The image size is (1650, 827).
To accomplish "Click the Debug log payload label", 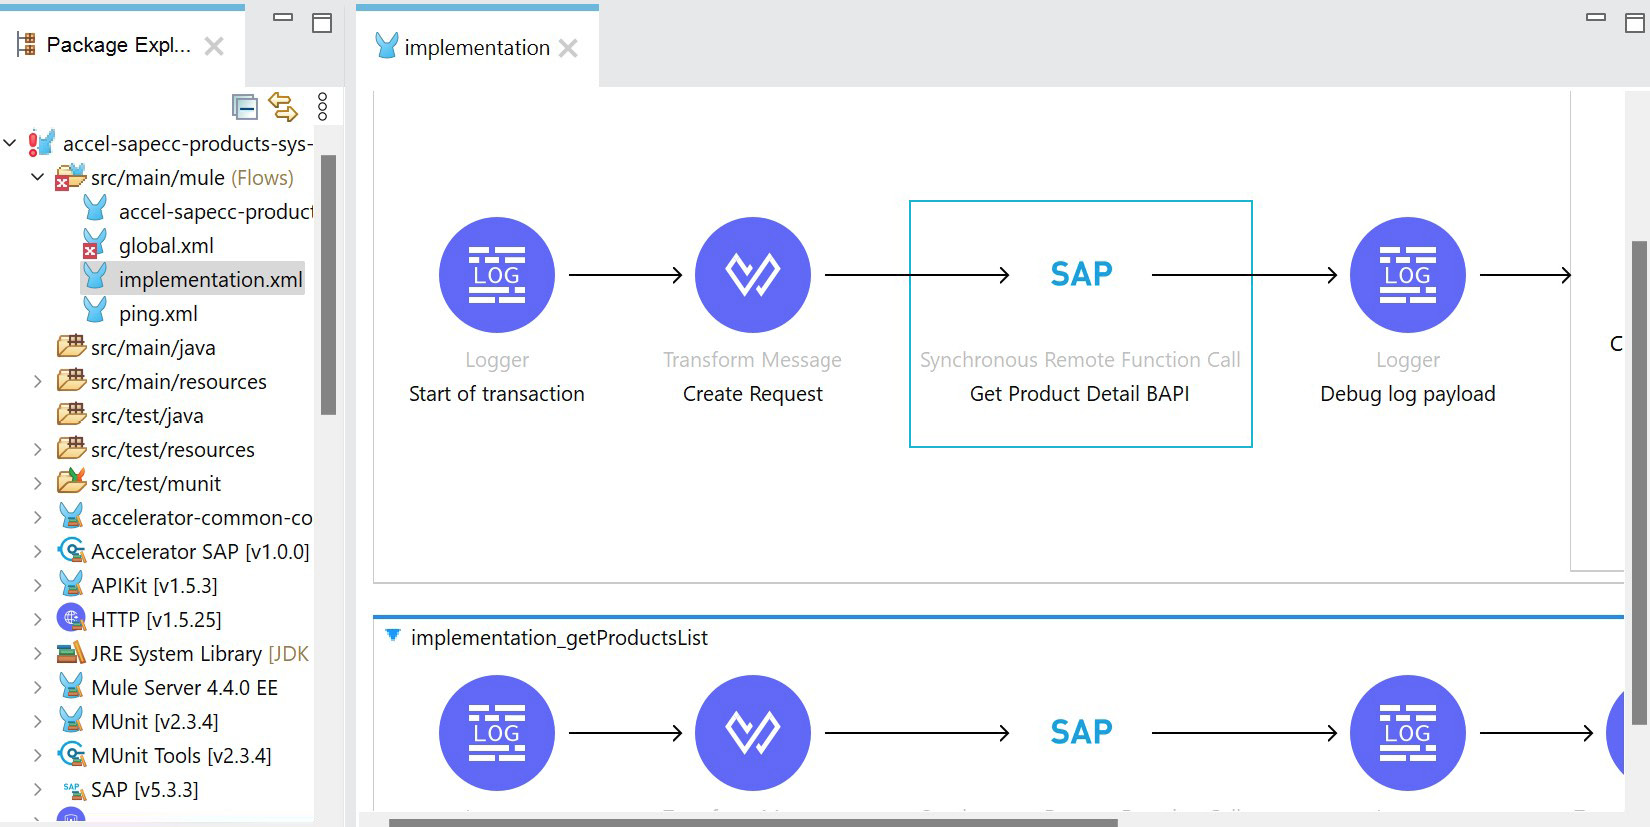I will 1408,394.
